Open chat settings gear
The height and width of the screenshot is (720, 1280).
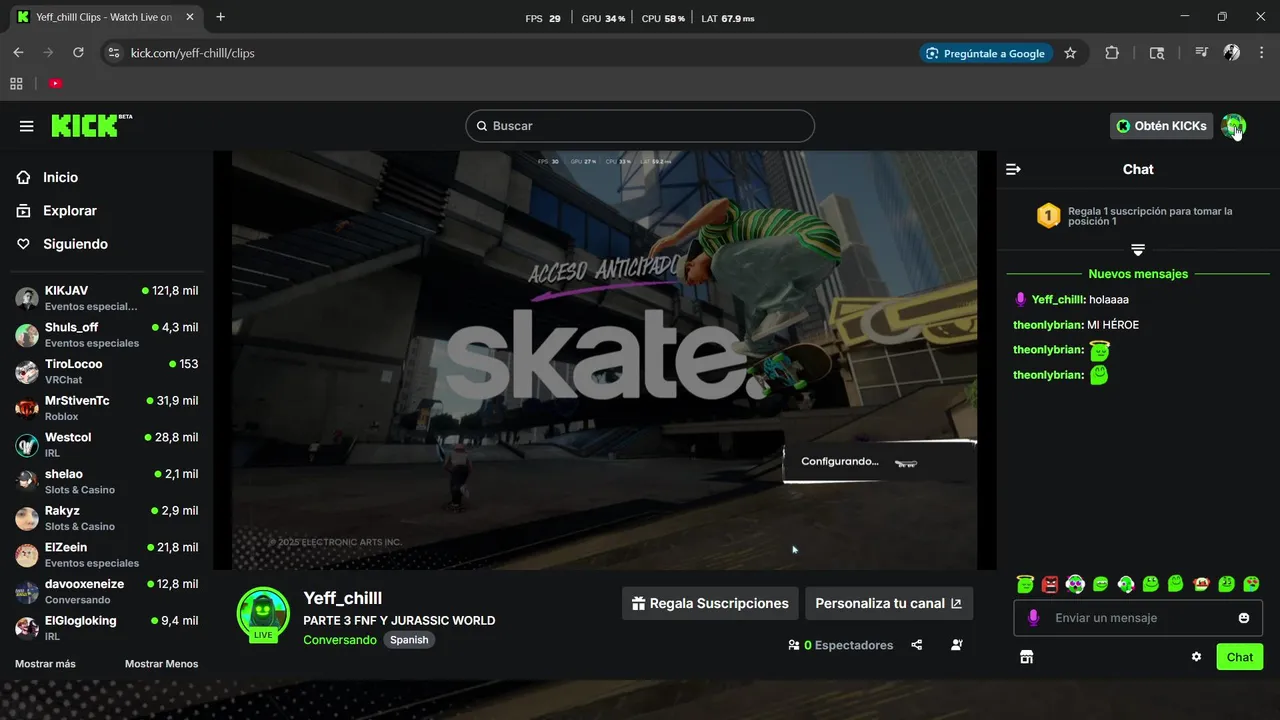[x=1196, y=657]
